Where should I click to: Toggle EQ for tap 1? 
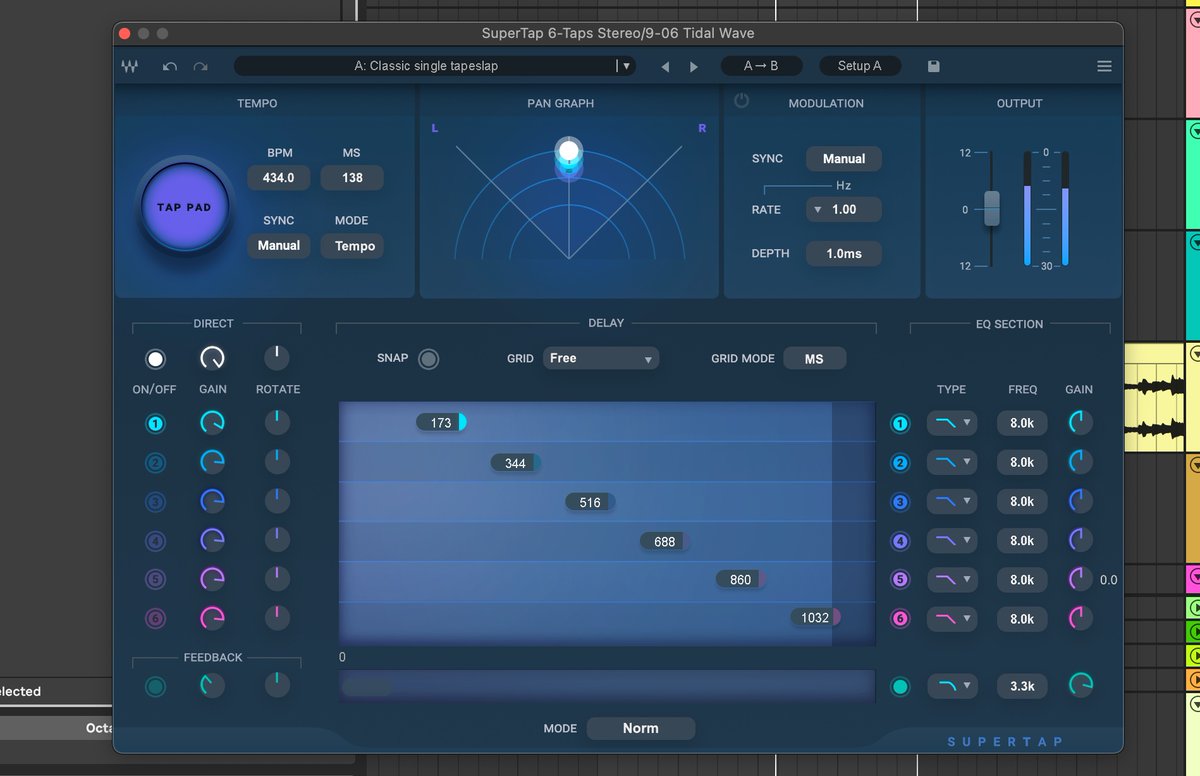point(900,424)
